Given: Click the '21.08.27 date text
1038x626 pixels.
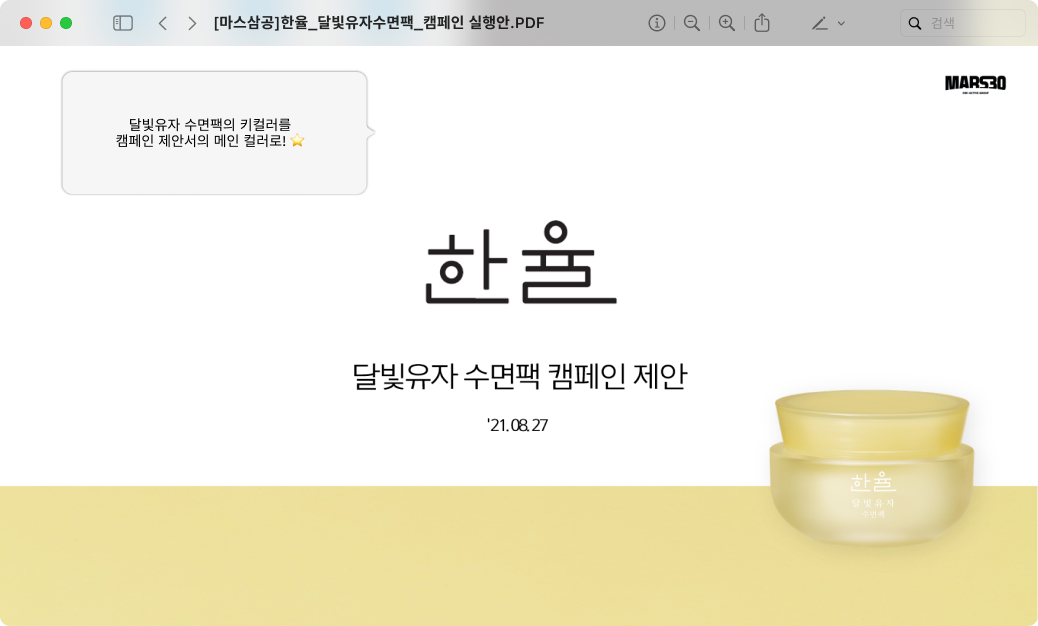Looking at the screenshot, I should coord(517,425).
